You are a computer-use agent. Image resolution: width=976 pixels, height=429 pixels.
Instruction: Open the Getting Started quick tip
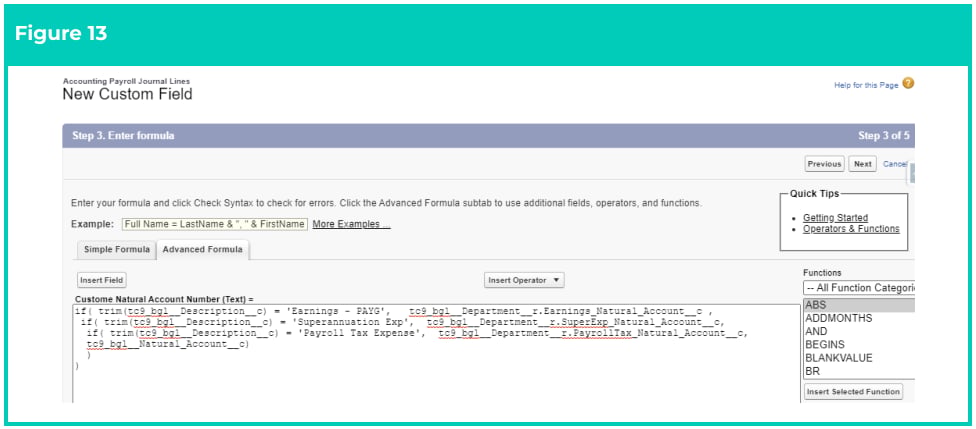click(835, 218)
